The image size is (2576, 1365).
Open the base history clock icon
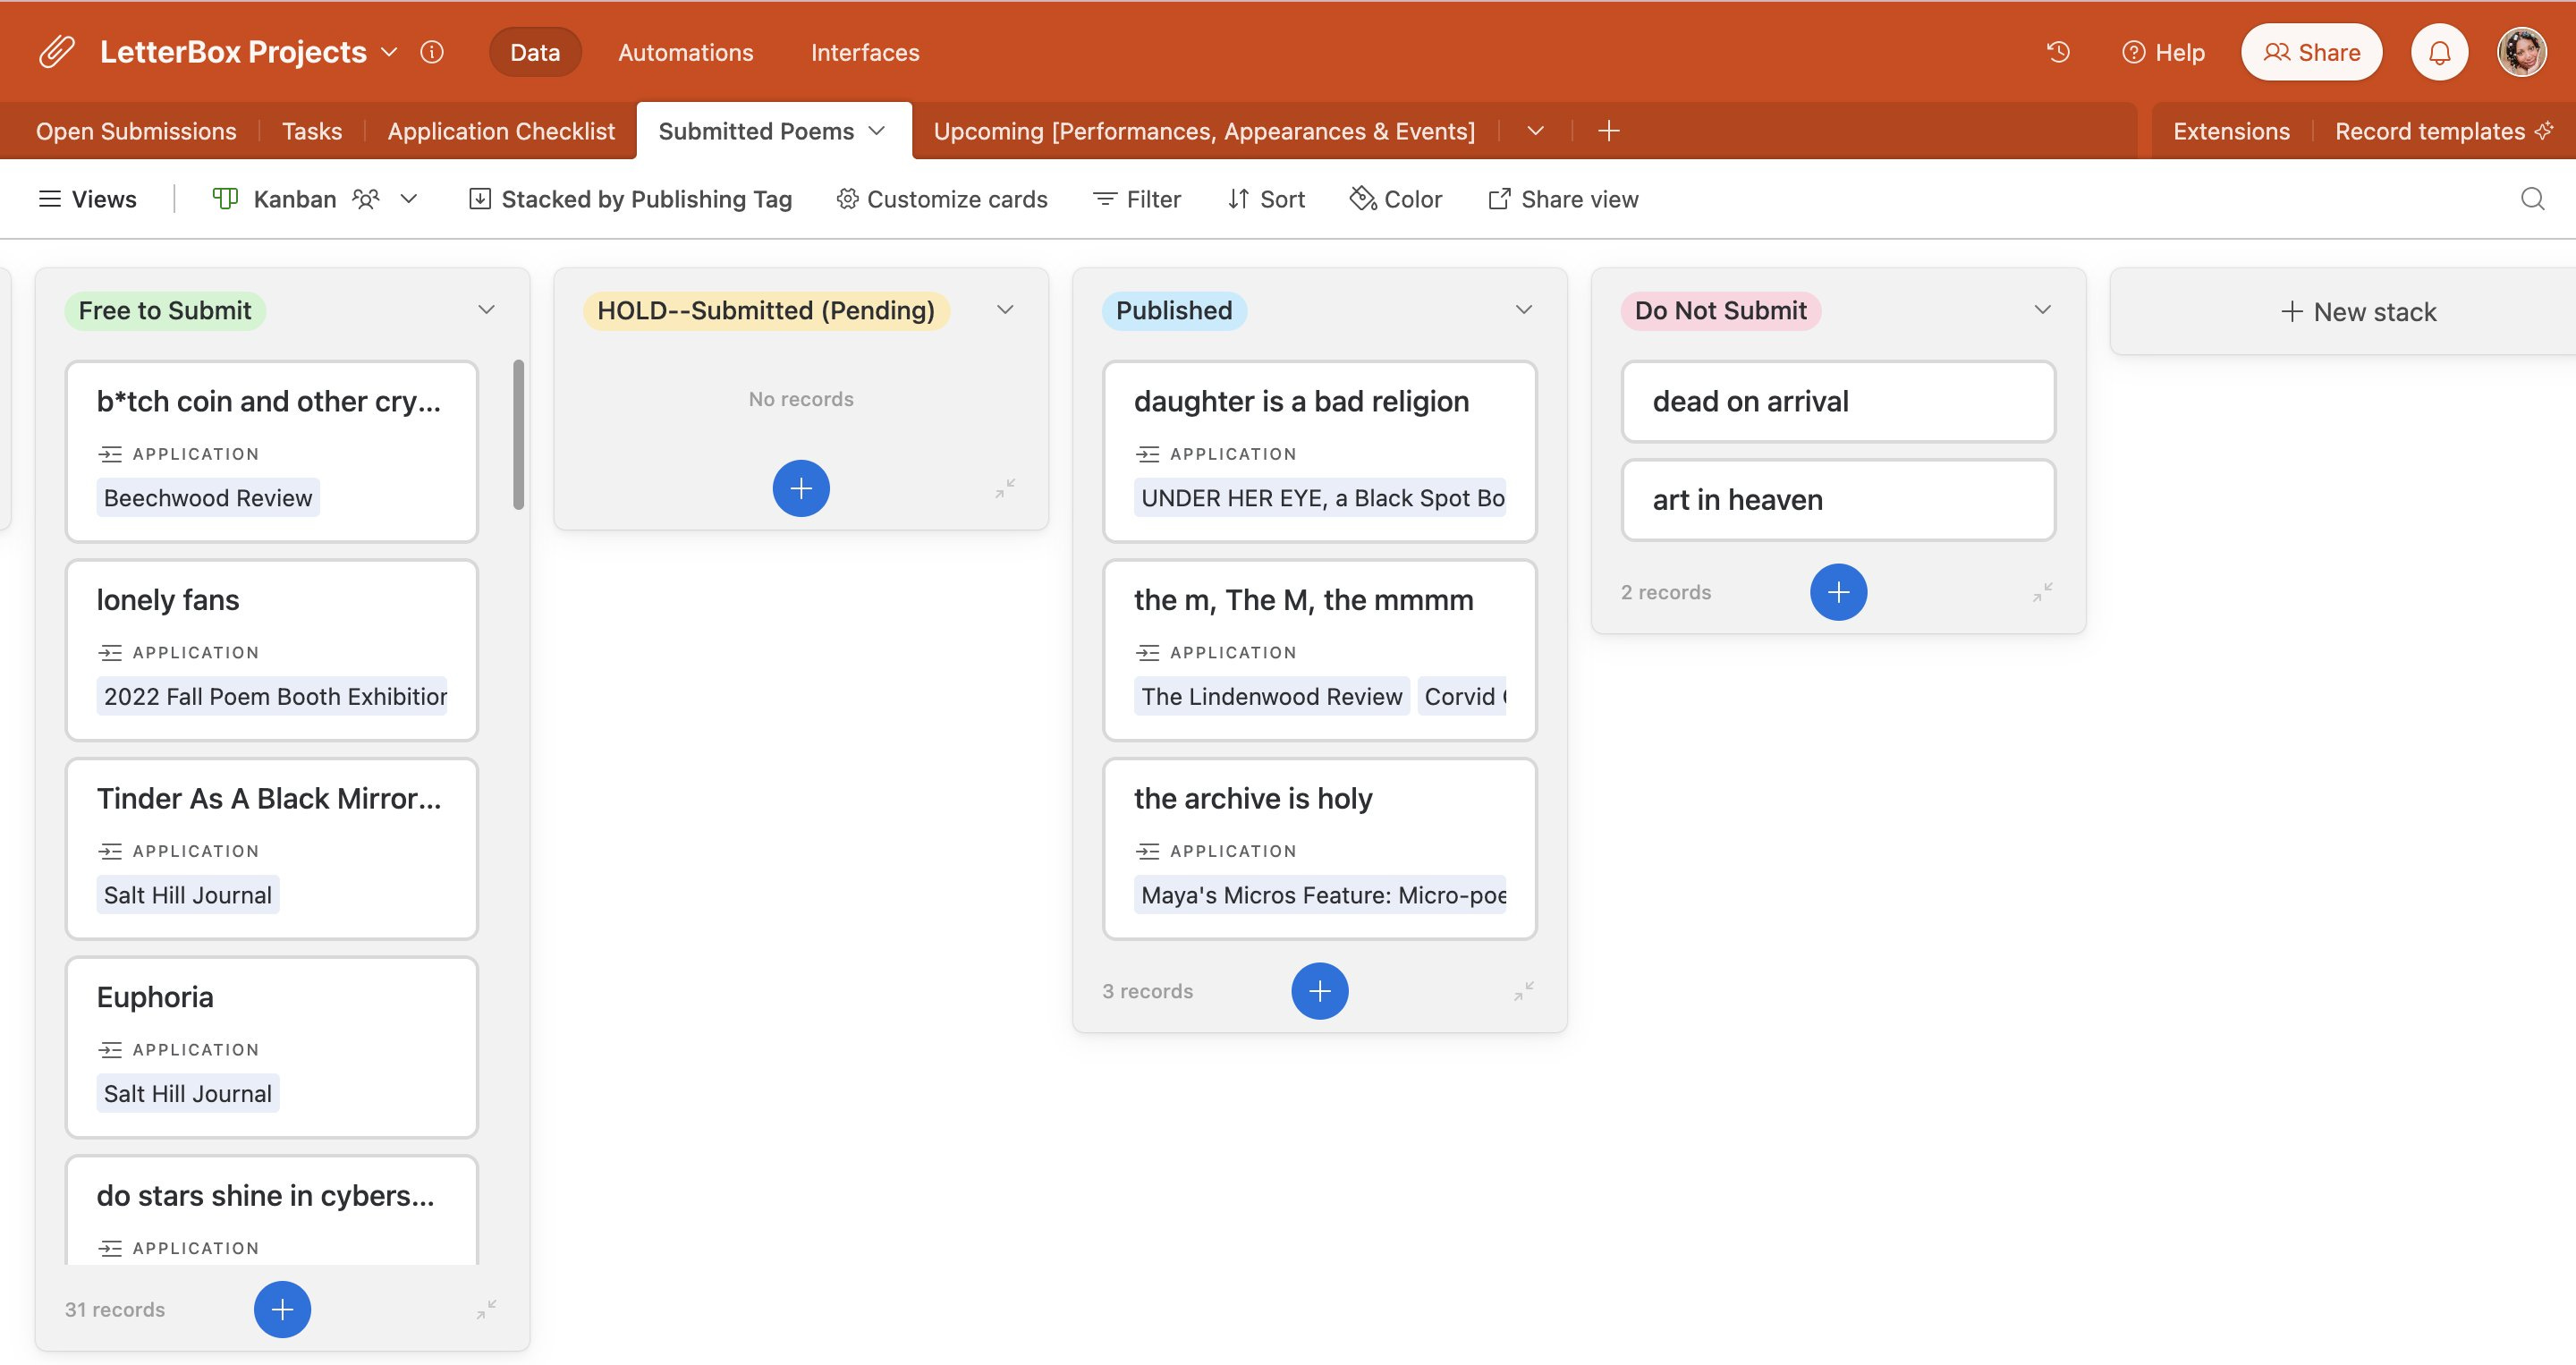click(x=2058, y=52)
